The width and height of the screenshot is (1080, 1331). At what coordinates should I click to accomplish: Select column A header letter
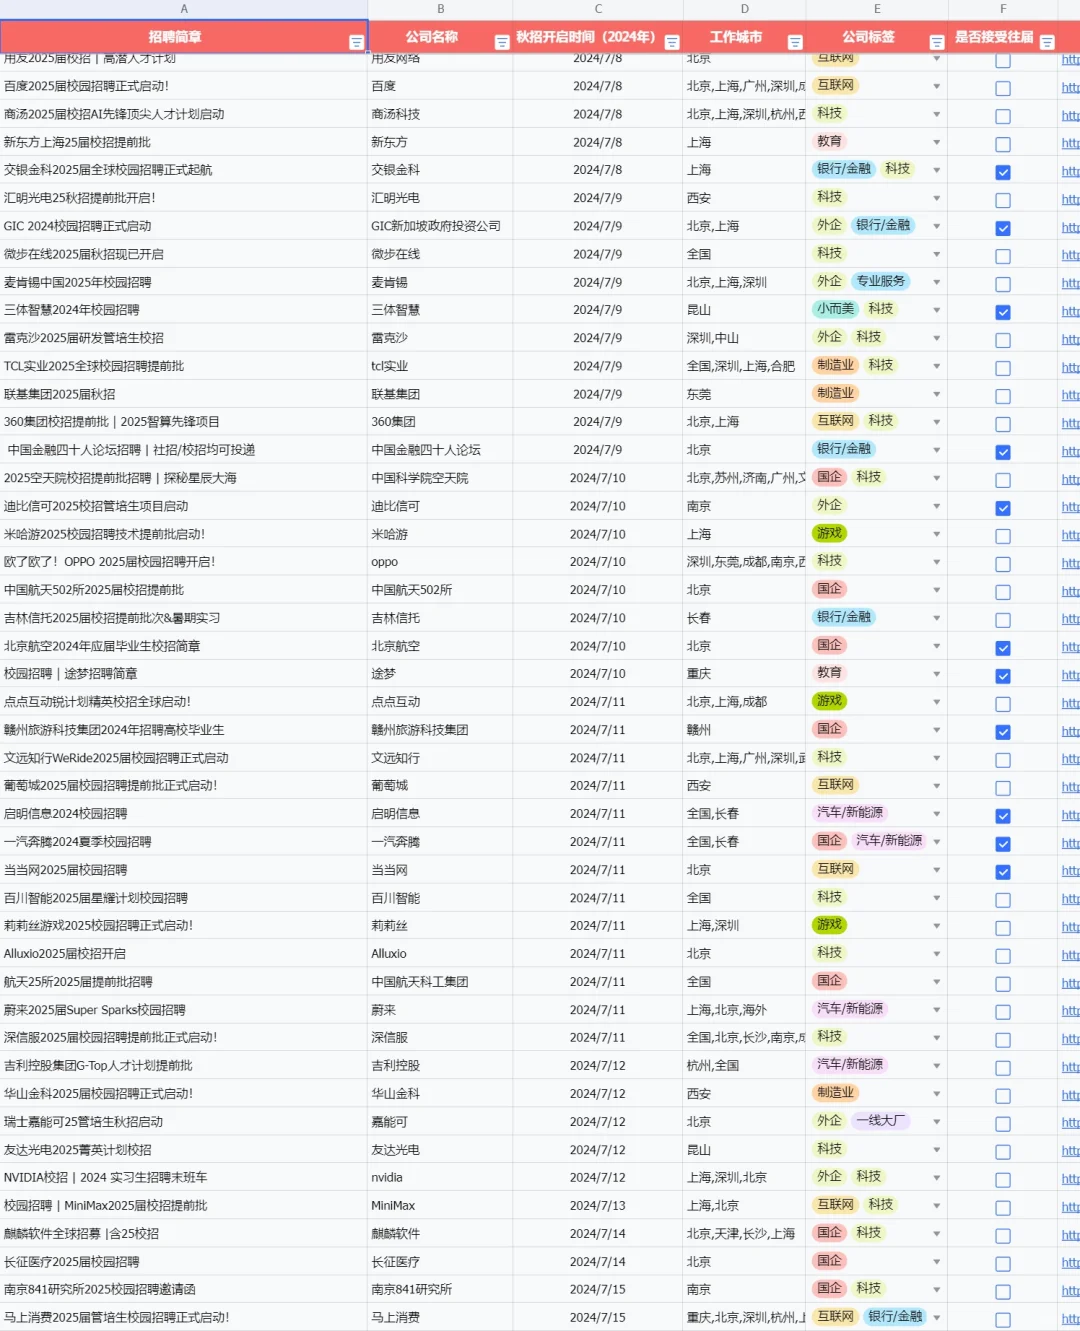coord(184,9)
